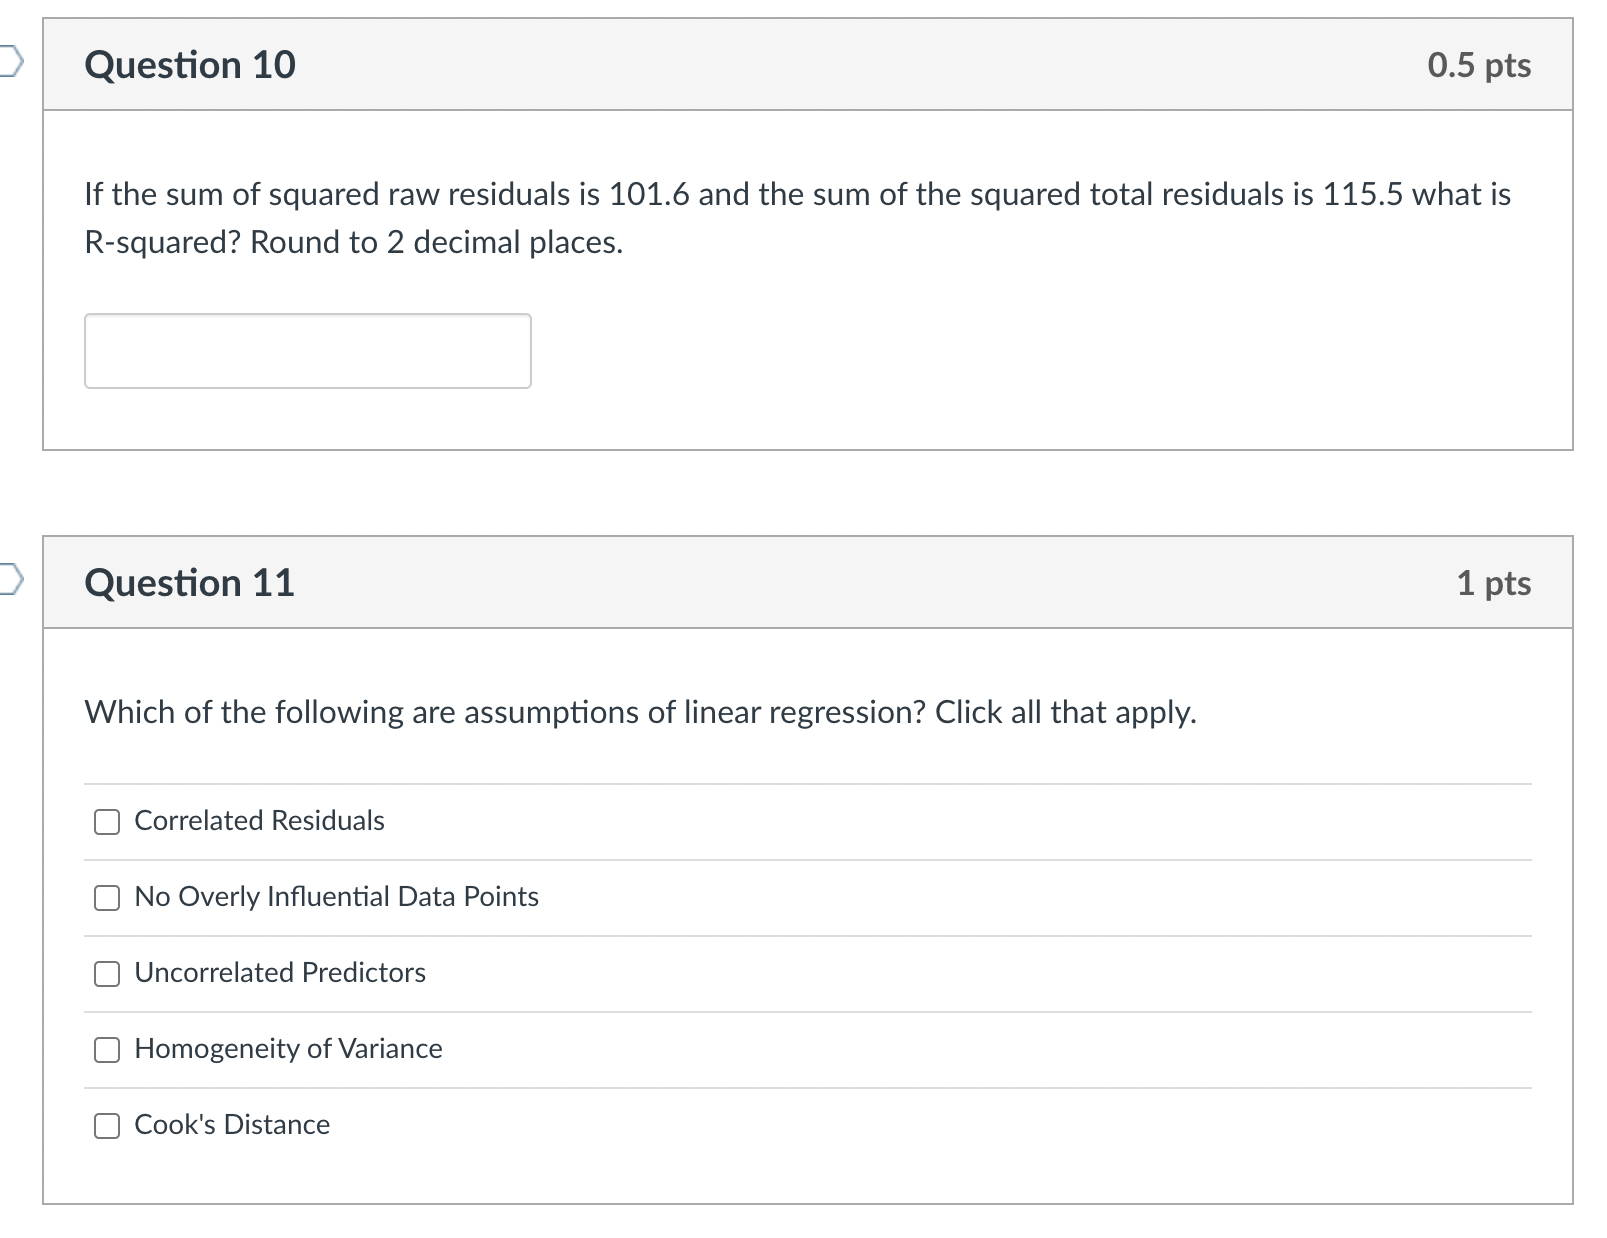1607x1238 pixels.
Task: Click the 1 pts label on Question 11
Action: (x=1494, y=582)
